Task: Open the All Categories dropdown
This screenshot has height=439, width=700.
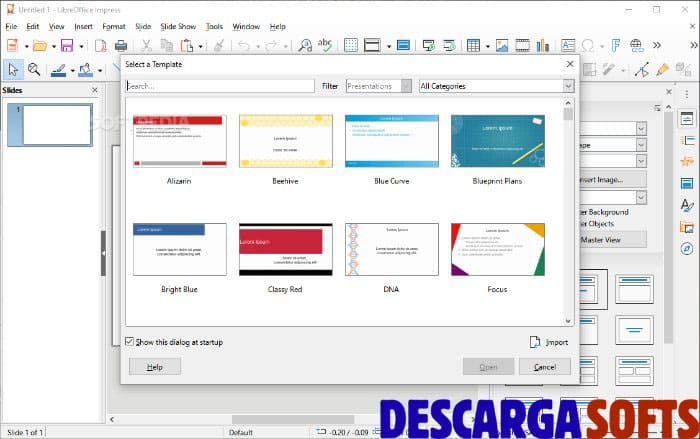Action: [496, 86]
